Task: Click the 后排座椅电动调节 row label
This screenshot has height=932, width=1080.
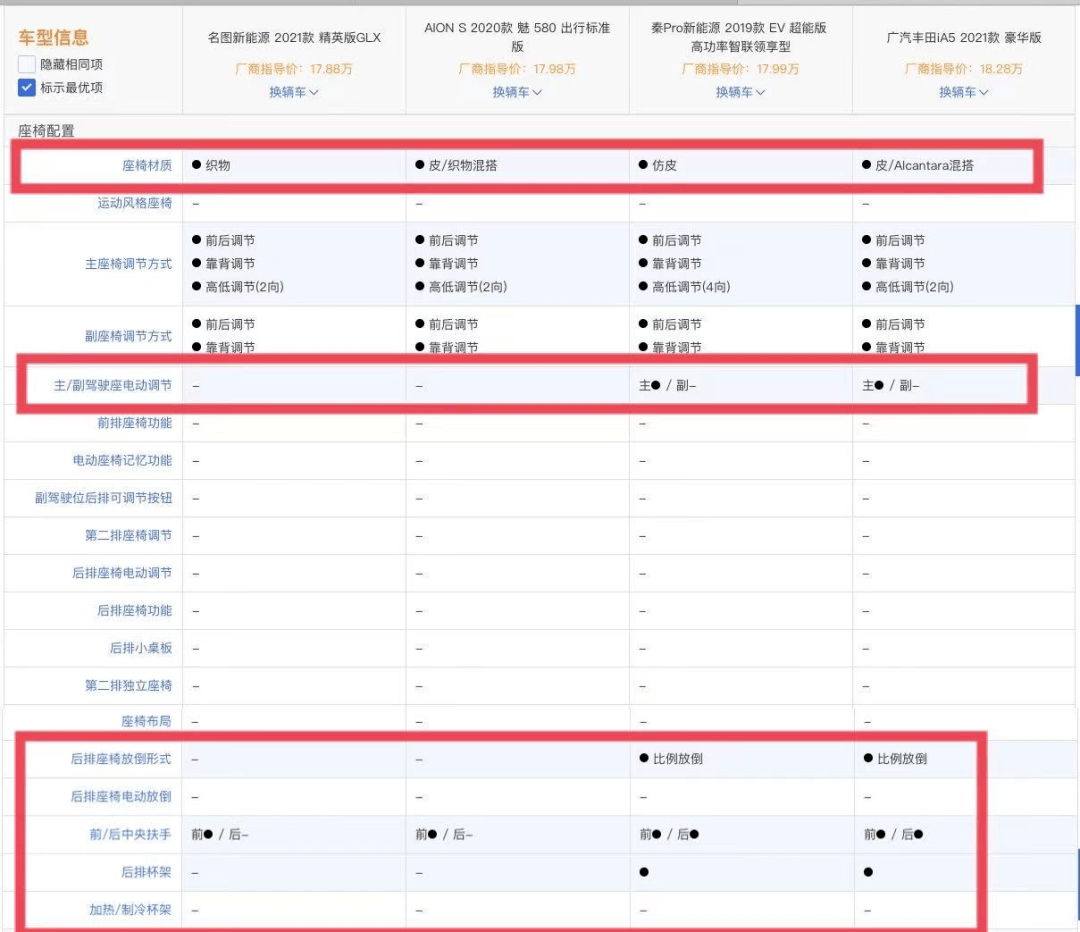Action: tap(122, 573)
